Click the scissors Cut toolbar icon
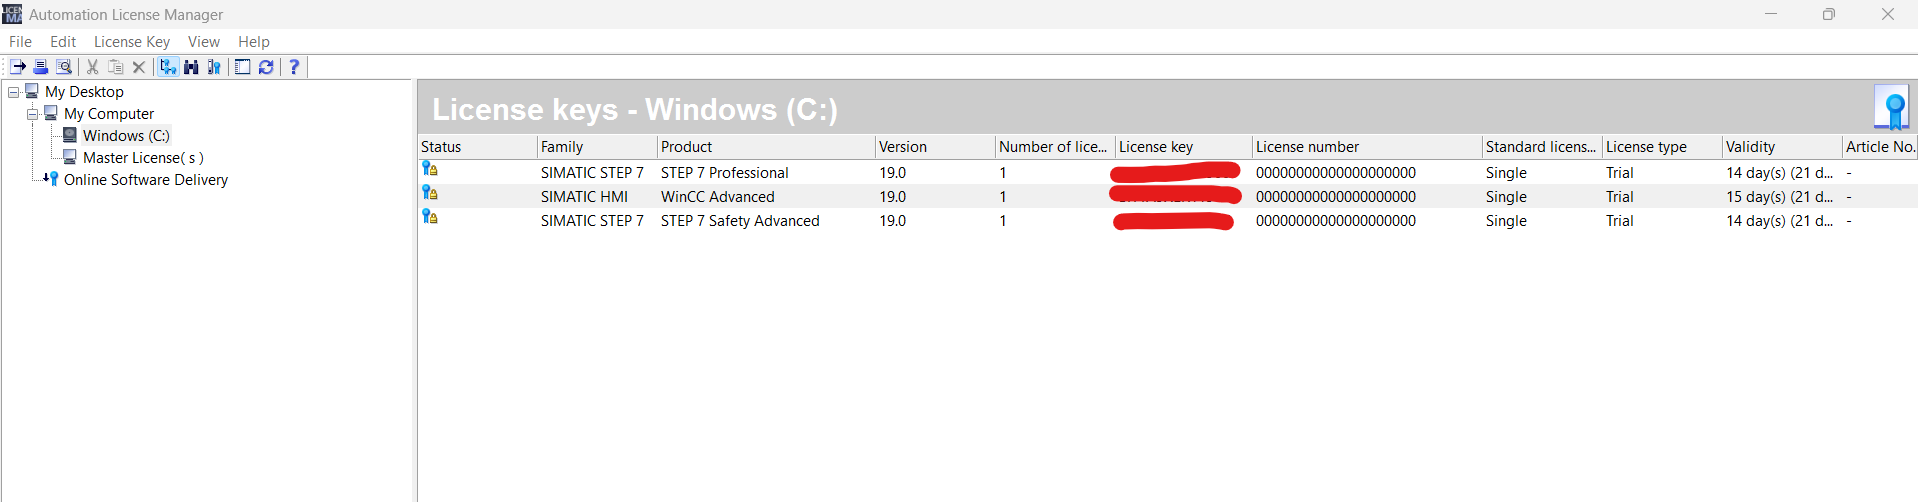The height and width of the screenshot is (502, 1918). tap(92, 67)
